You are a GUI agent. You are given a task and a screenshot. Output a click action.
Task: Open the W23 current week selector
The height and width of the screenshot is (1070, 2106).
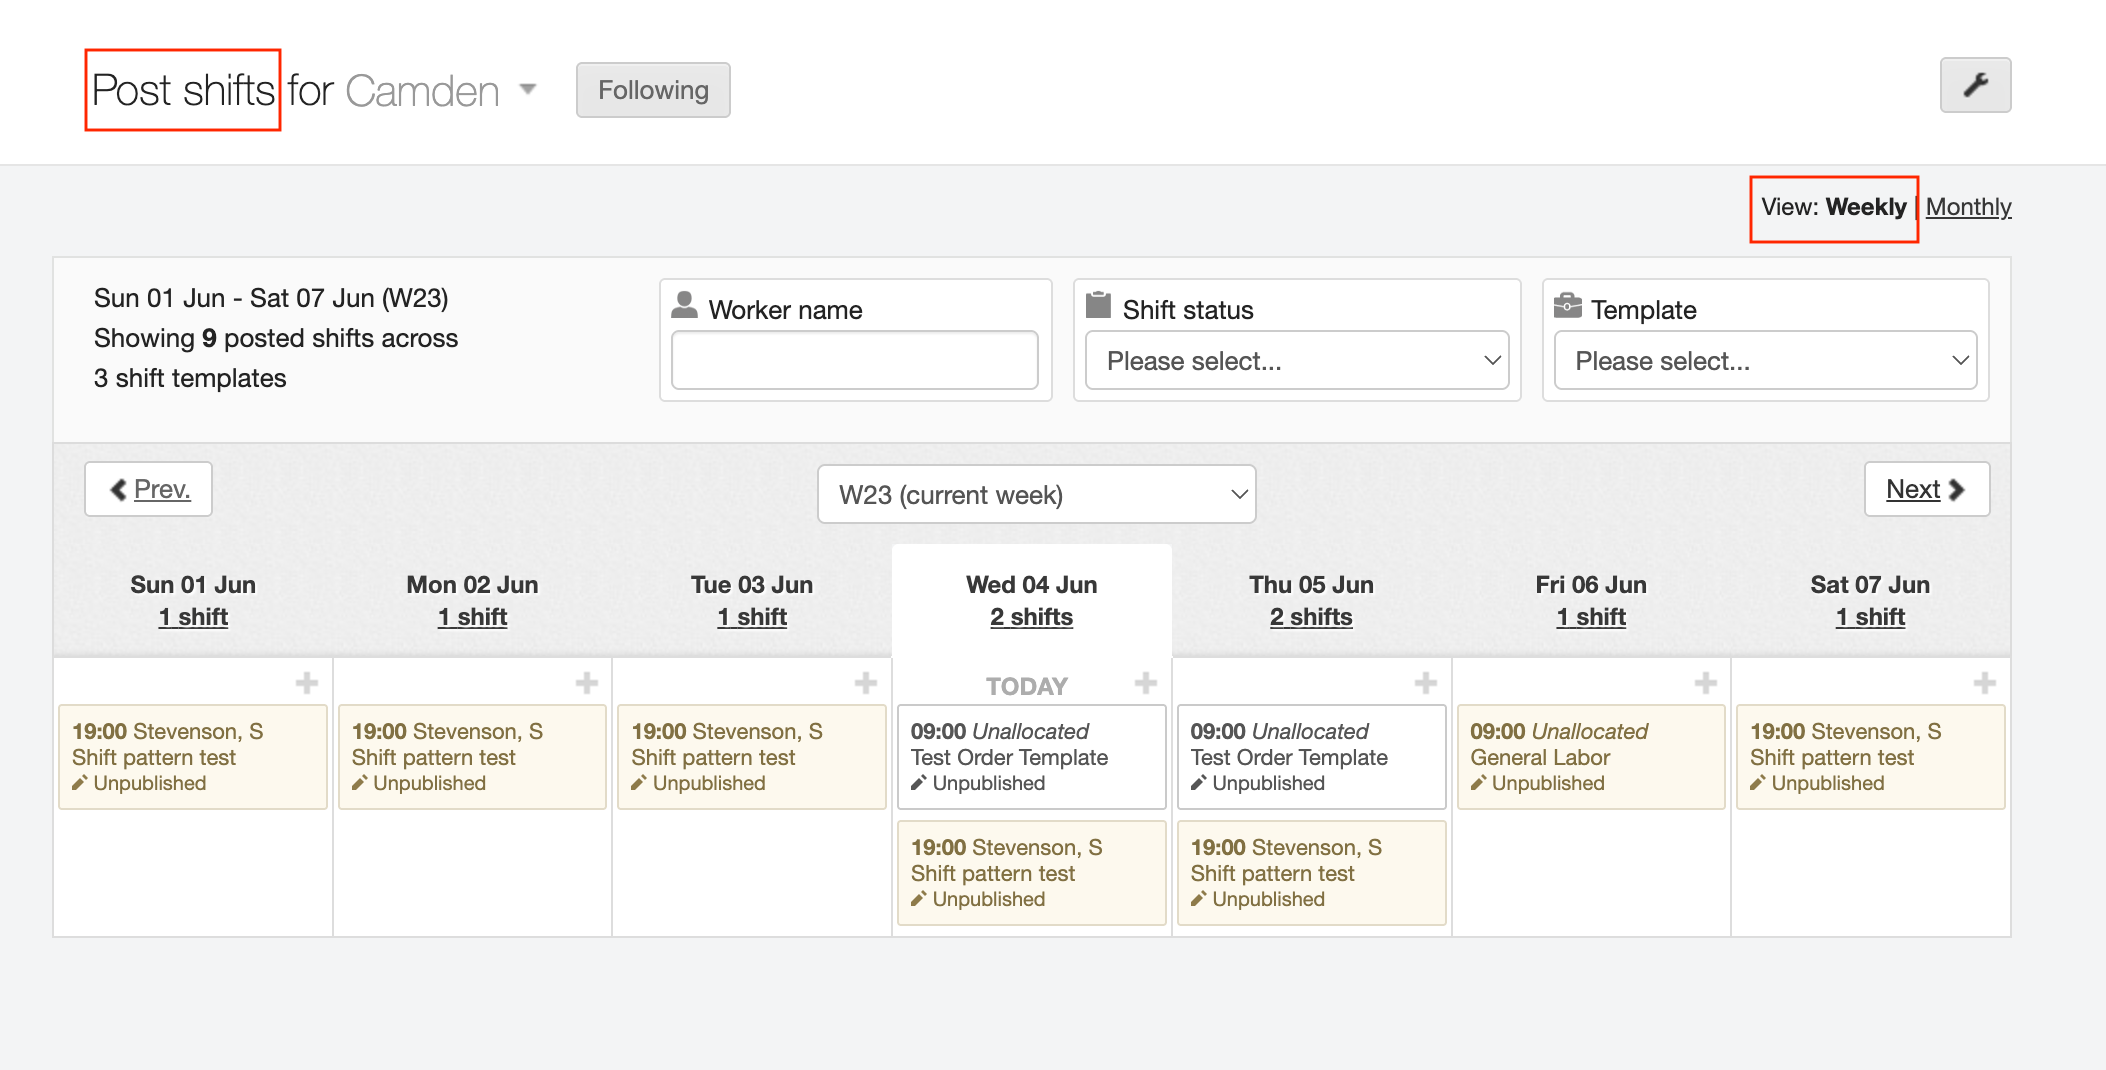click(x=1036, y=495)
